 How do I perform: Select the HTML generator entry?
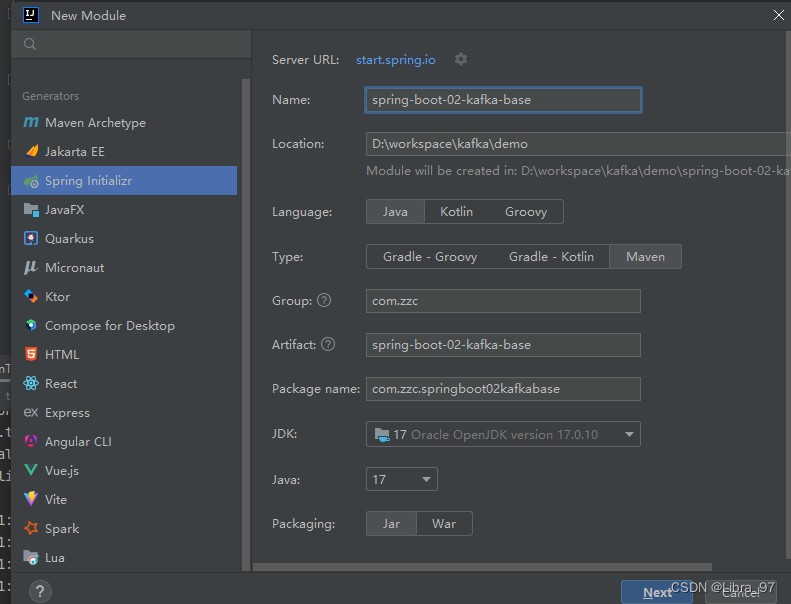[124, 354]
